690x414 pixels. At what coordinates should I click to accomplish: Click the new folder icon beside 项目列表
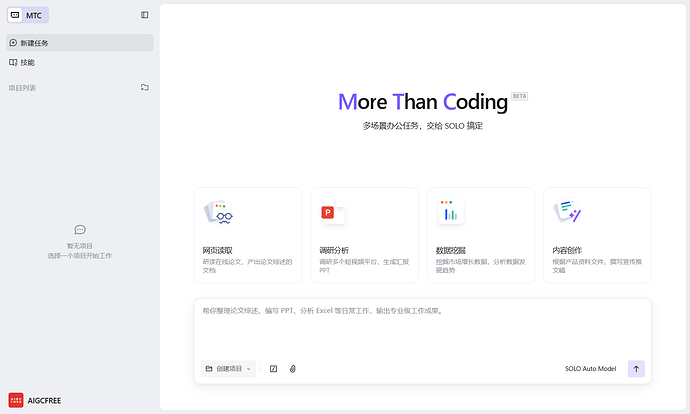[144, 88]
